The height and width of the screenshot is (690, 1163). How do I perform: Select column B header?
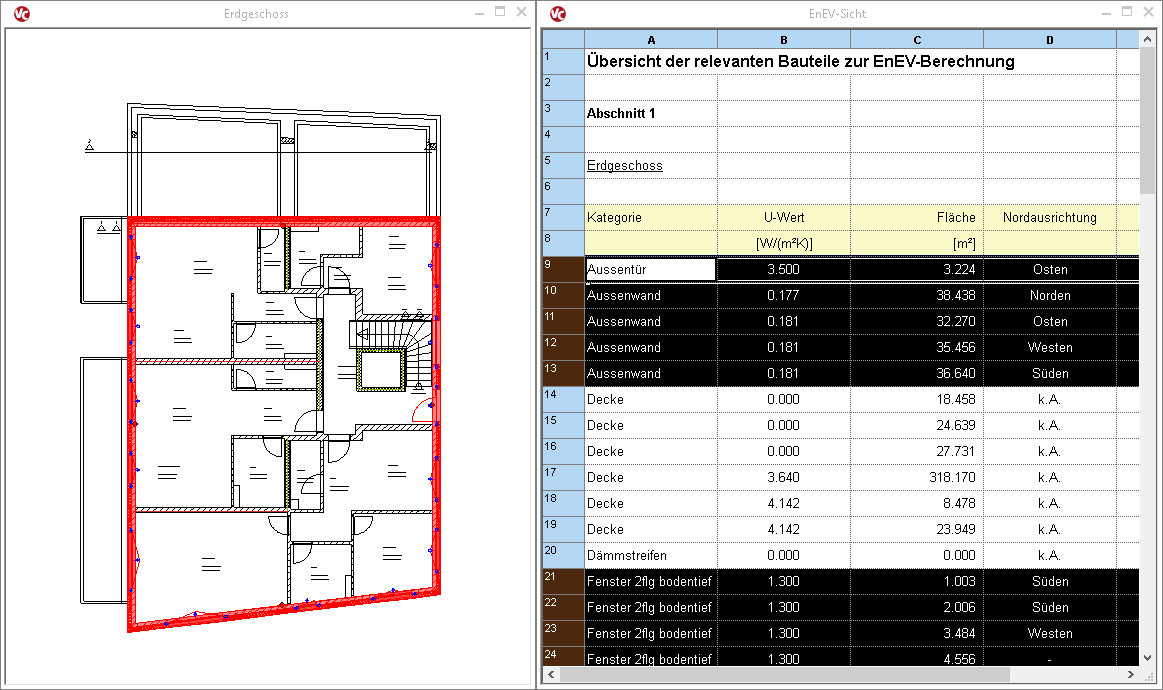pyautogui.click(x=784, y=39)
